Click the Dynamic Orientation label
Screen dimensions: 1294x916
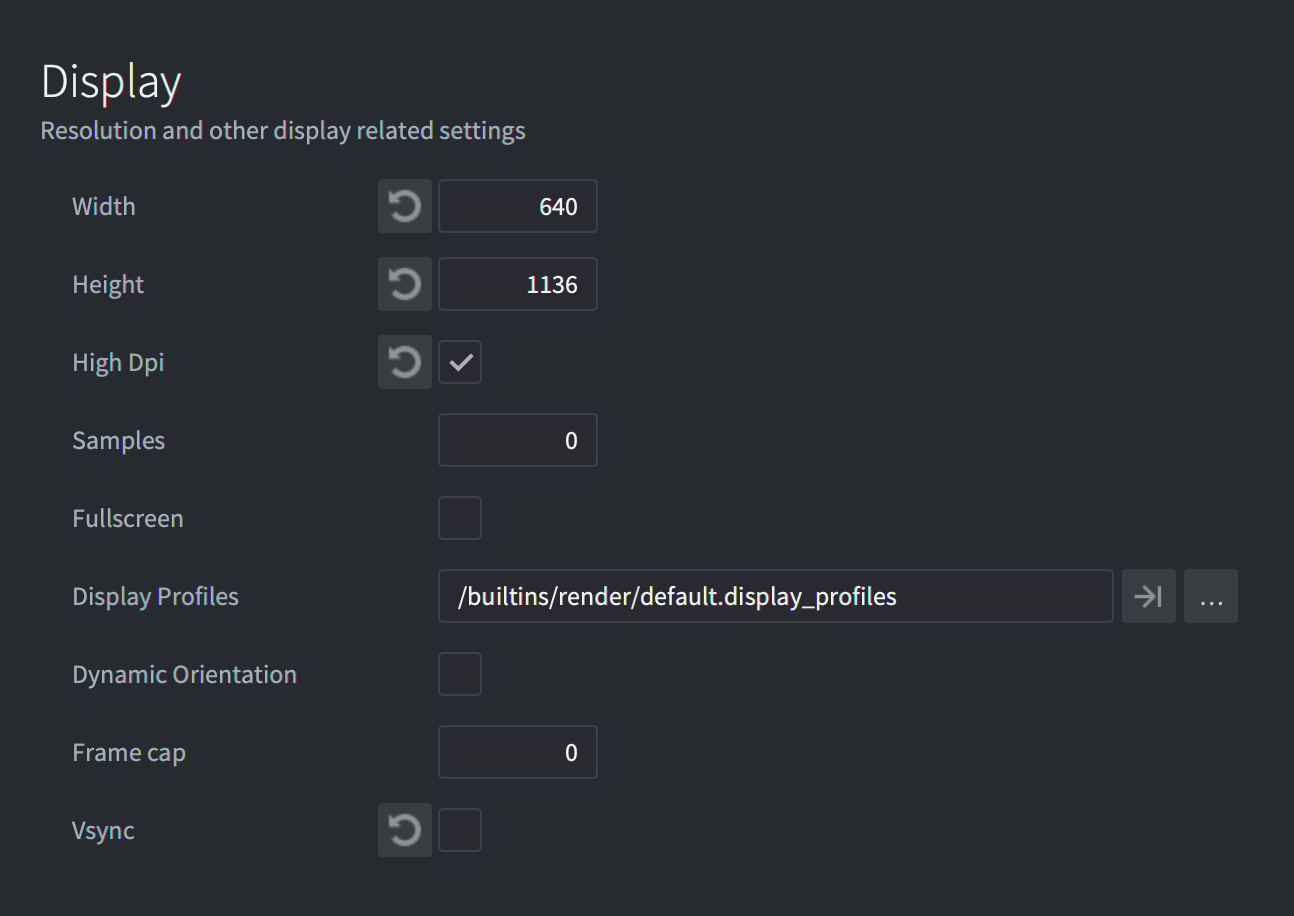184,675
